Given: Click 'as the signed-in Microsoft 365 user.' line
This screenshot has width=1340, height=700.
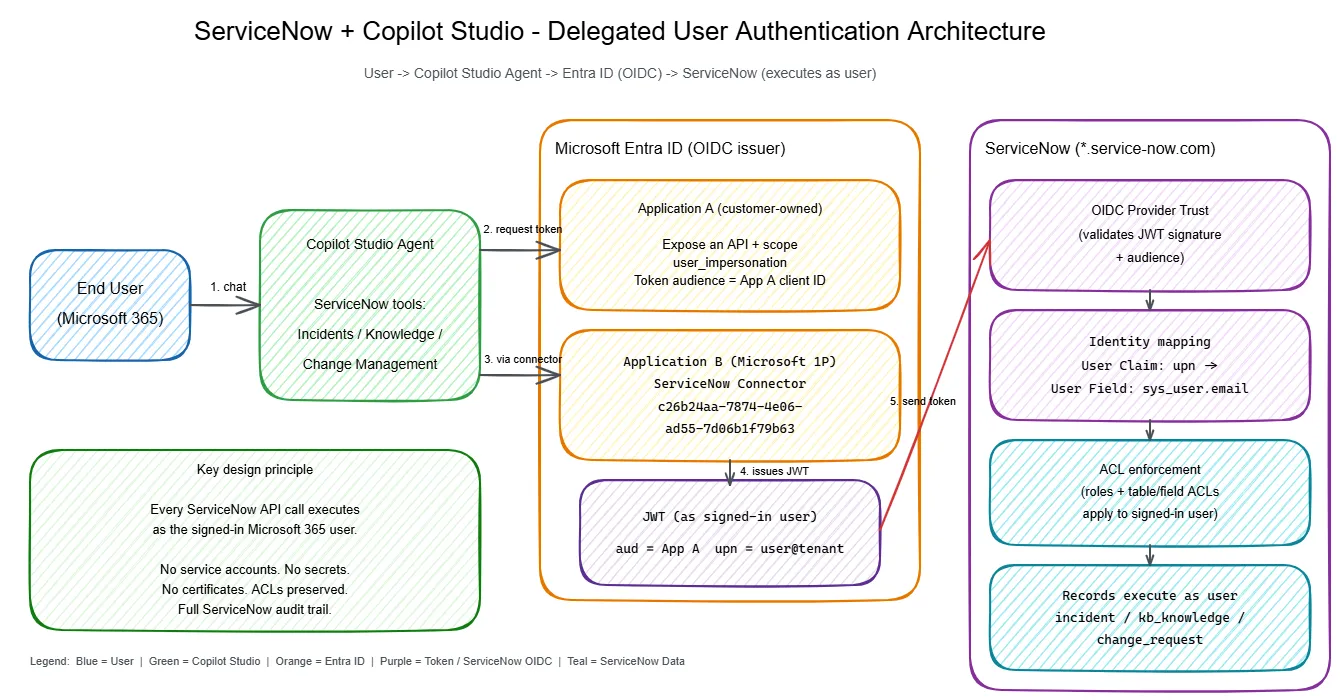Looking at the screenshot, I should tap(255, 530).
